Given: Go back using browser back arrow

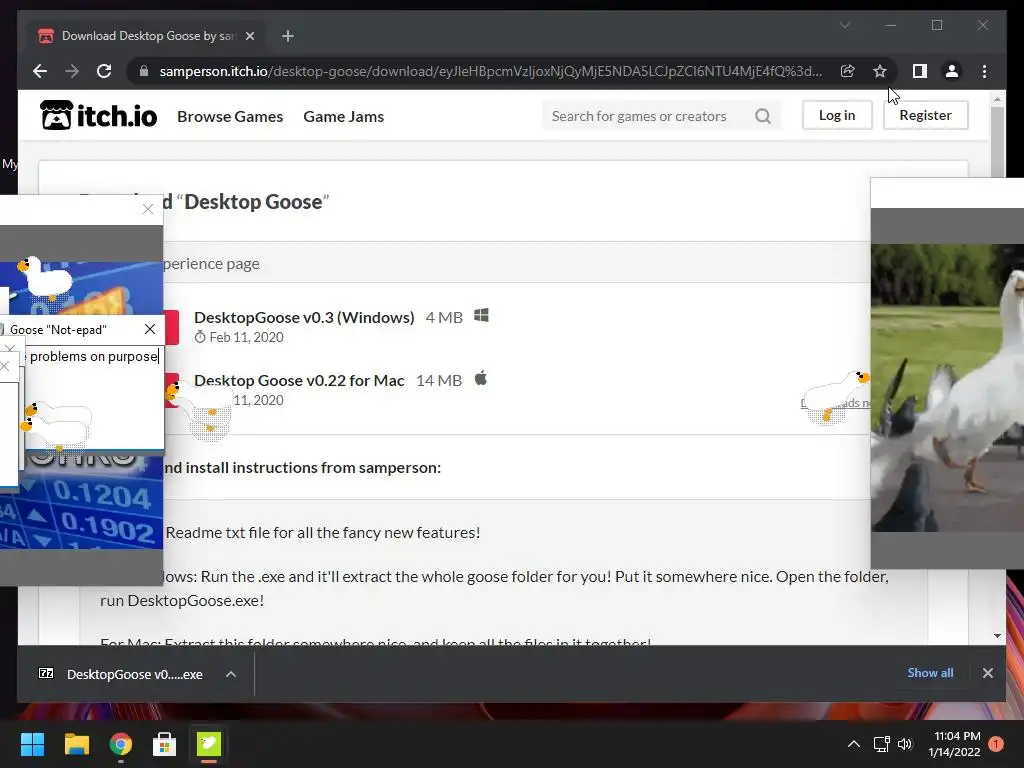Looking at the screenshot, I should pyautogui.click(x=40, y=71).
